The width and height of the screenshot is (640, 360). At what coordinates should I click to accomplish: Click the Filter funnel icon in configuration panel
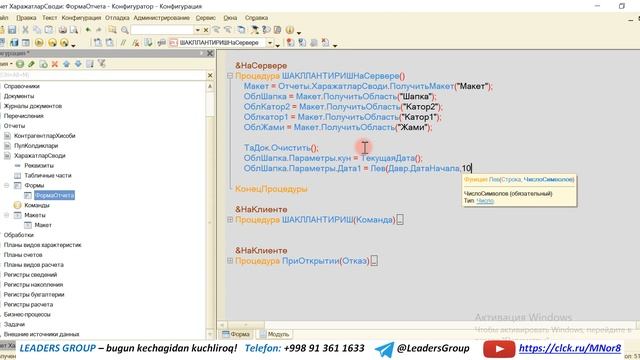102,64
